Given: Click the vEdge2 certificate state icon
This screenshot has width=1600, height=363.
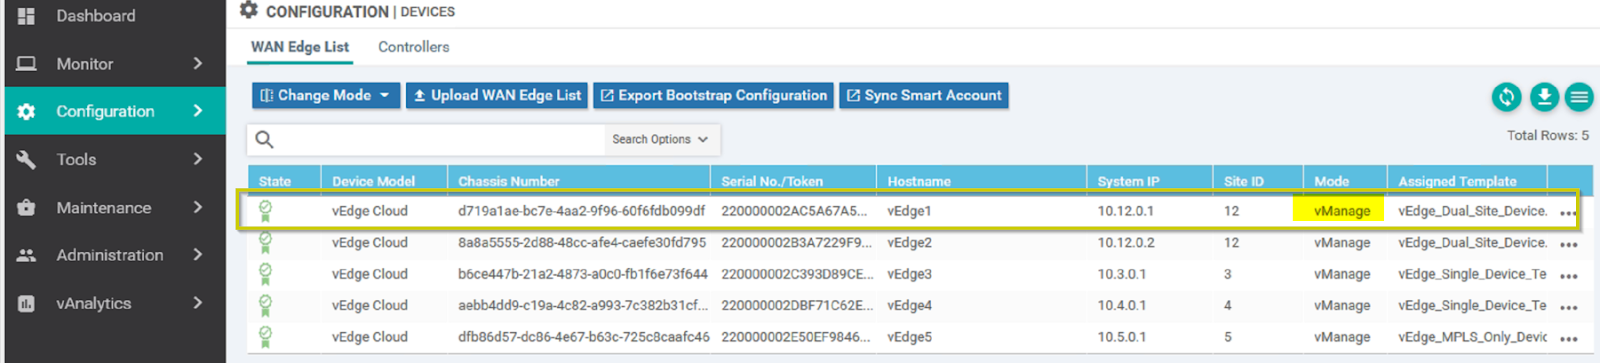Looking at the screenshot, I should pyautogui.click(x=265, y=243).
